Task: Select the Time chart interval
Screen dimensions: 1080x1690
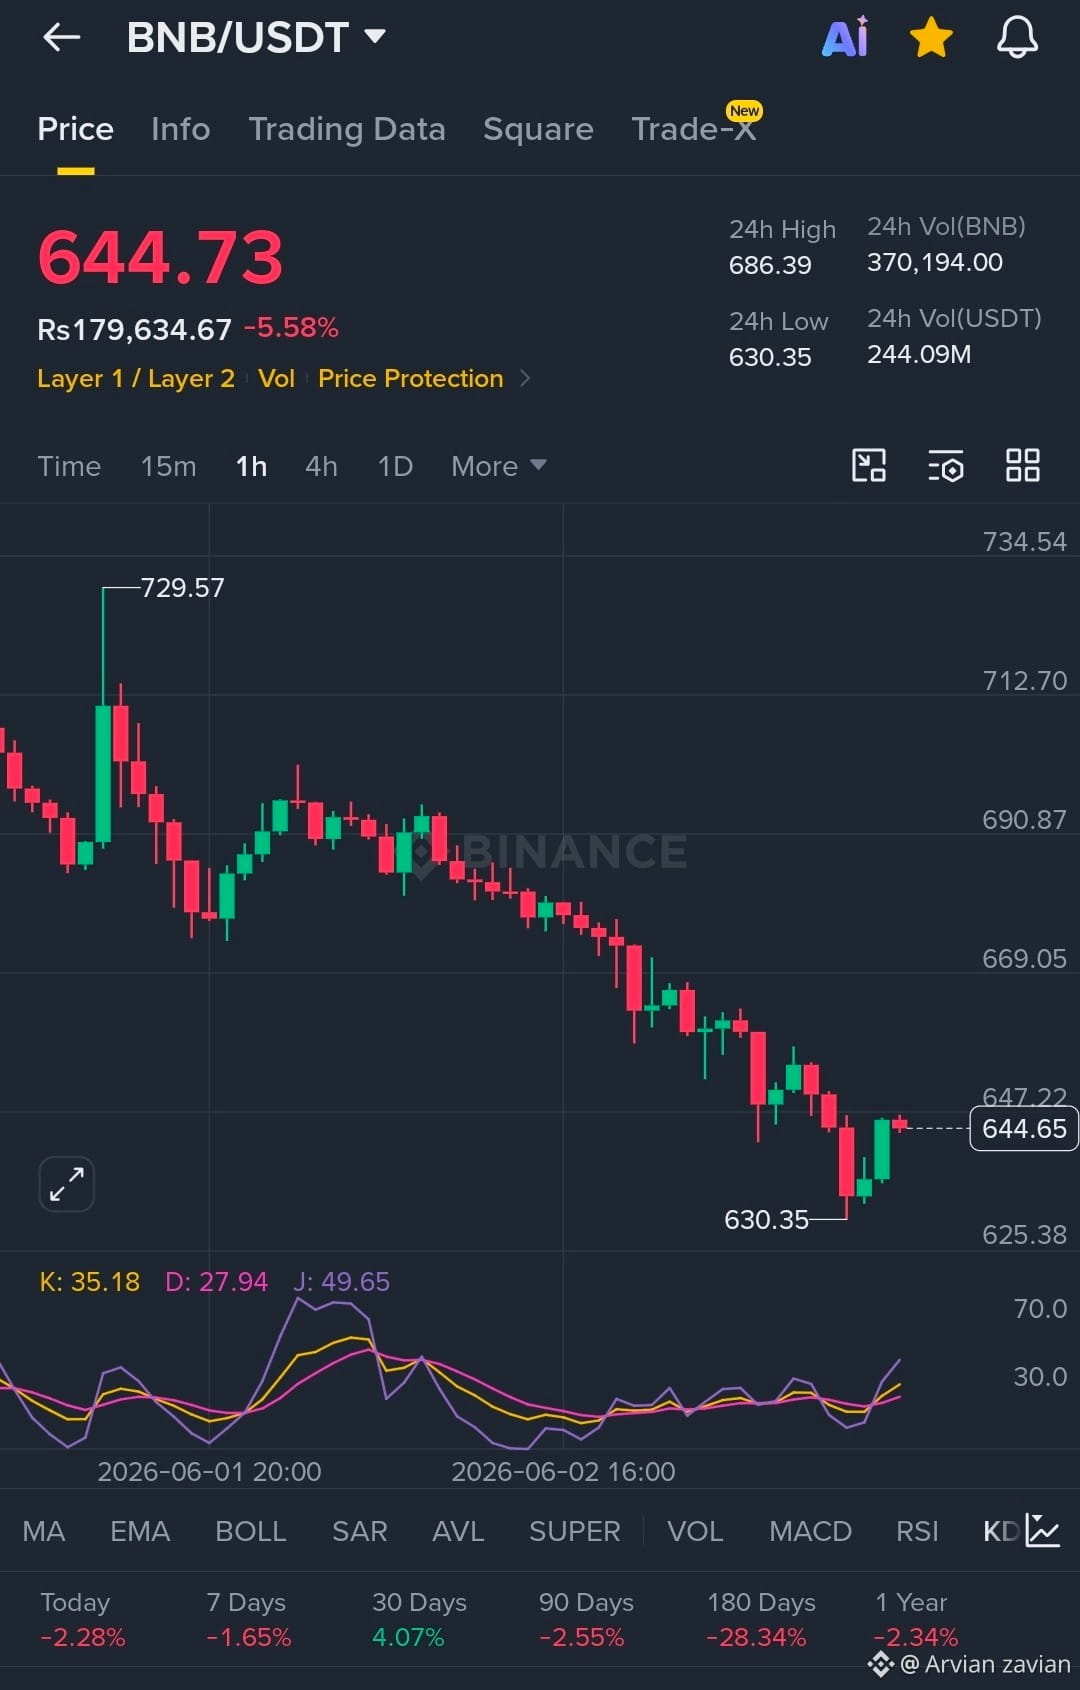Action: coord(69,466)
